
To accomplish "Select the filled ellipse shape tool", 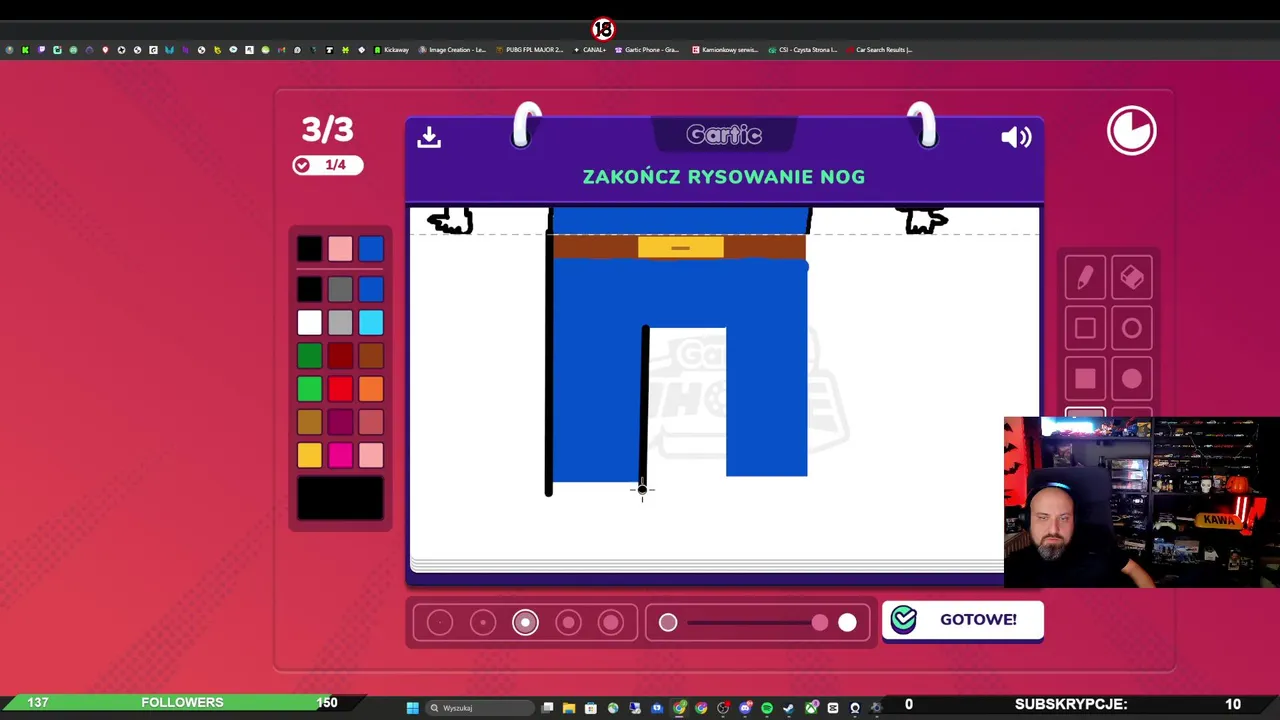I will (1132, 379).
